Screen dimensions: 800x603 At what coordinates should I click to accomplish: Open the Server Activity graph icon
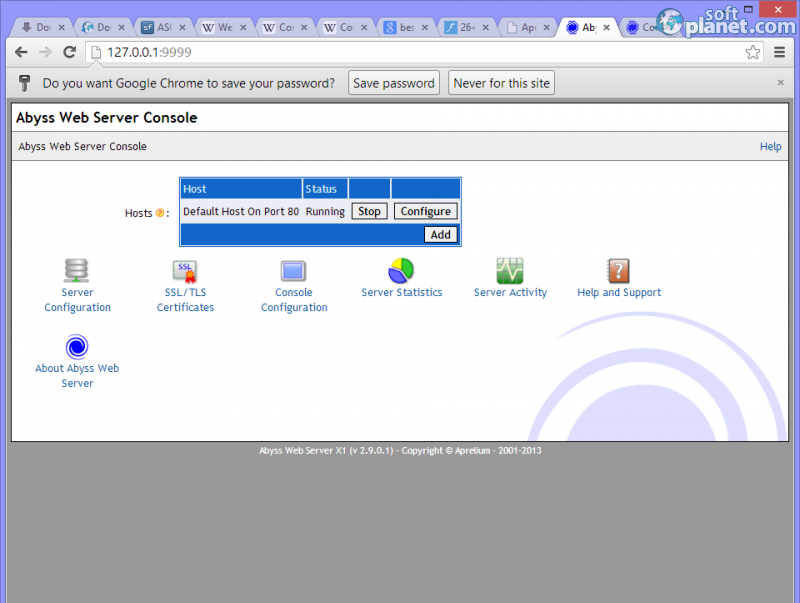click(x=510, y=270)
